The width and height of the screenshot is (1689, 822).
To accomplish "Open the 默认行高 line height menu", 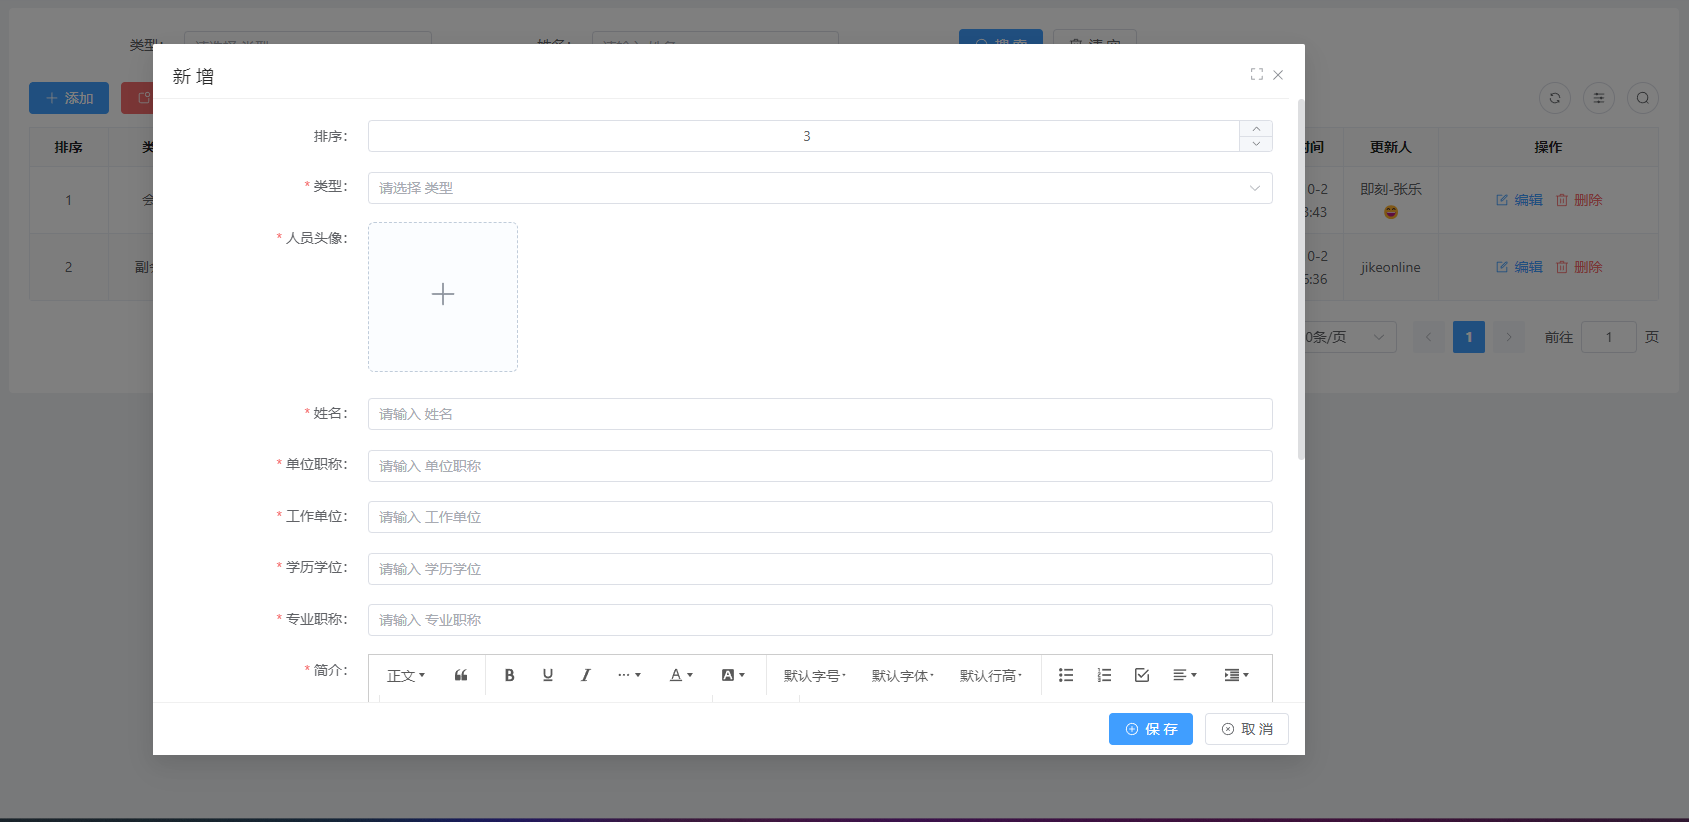I will [x=990, y=676].
